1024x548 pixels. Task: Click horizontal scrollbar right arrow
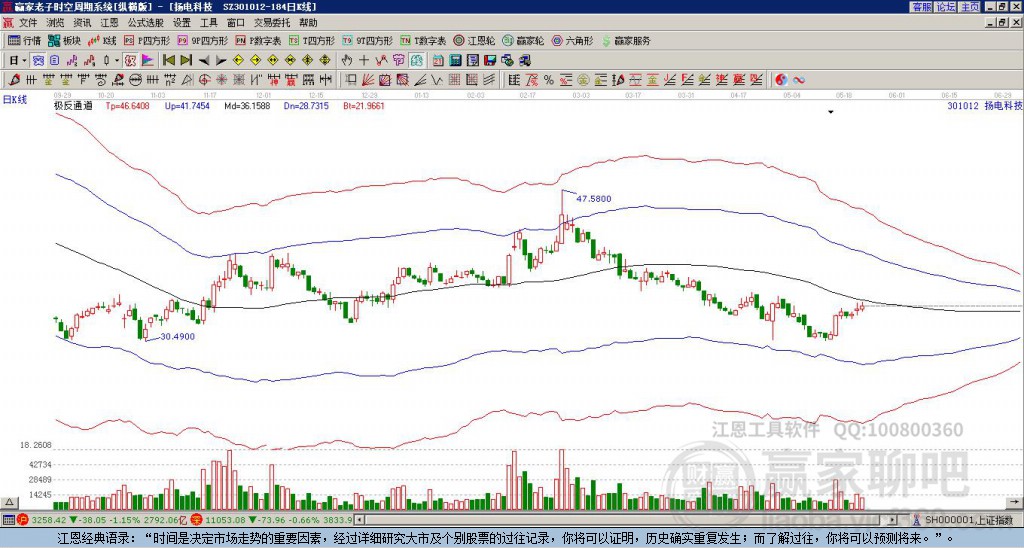tap(893, 520)
